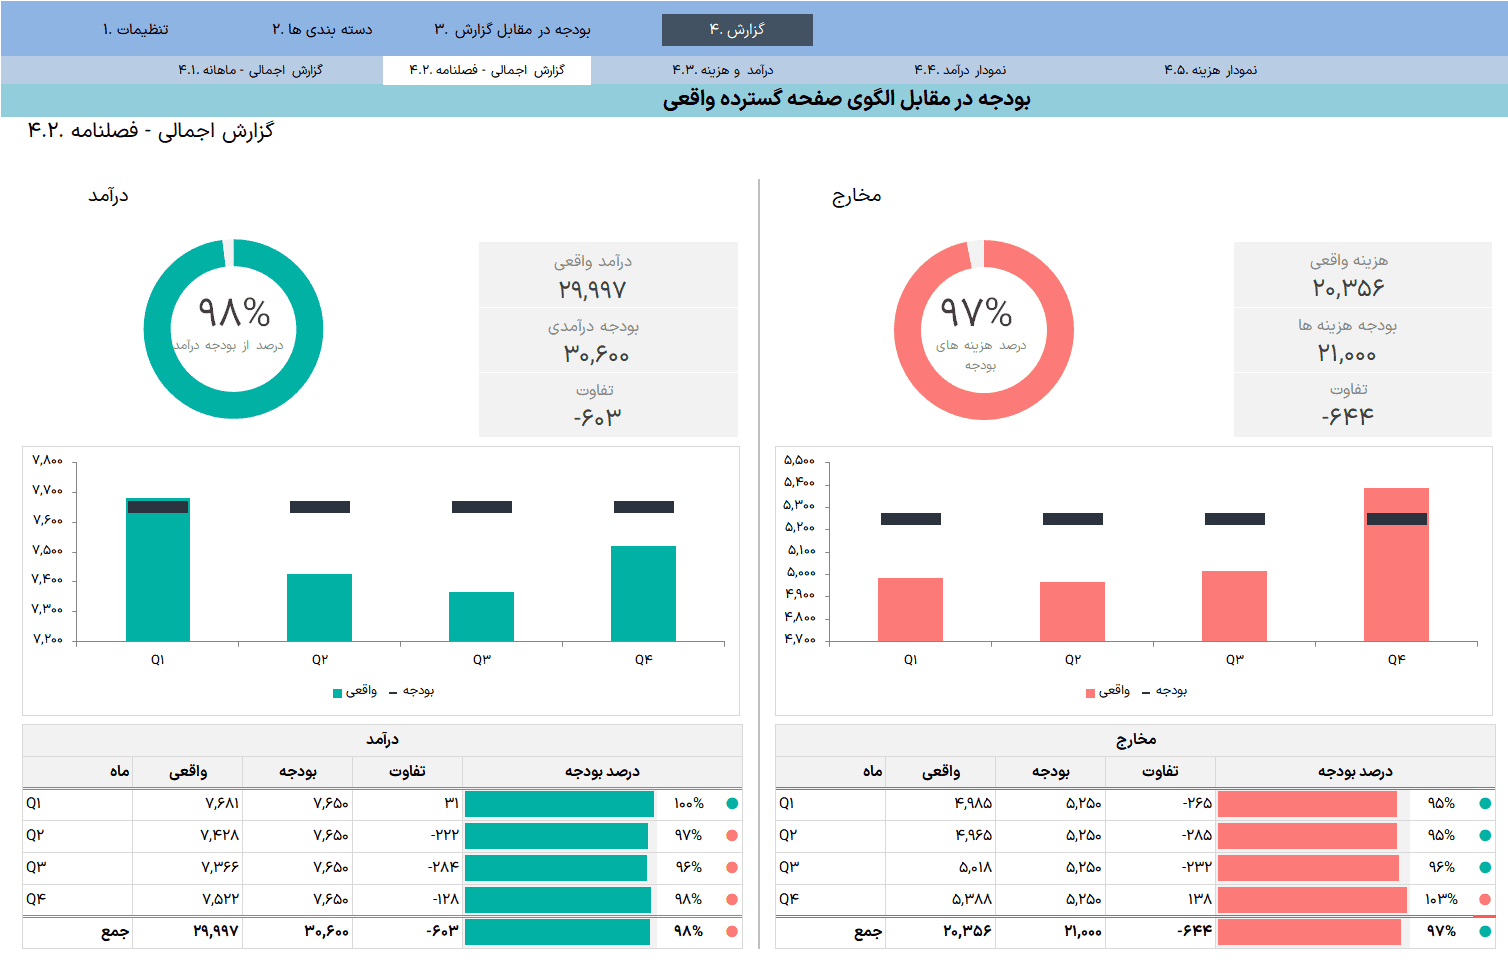Select the teal Q2 bar in income chart
The image size is (1508, 960).
click(x=319, y=608)
